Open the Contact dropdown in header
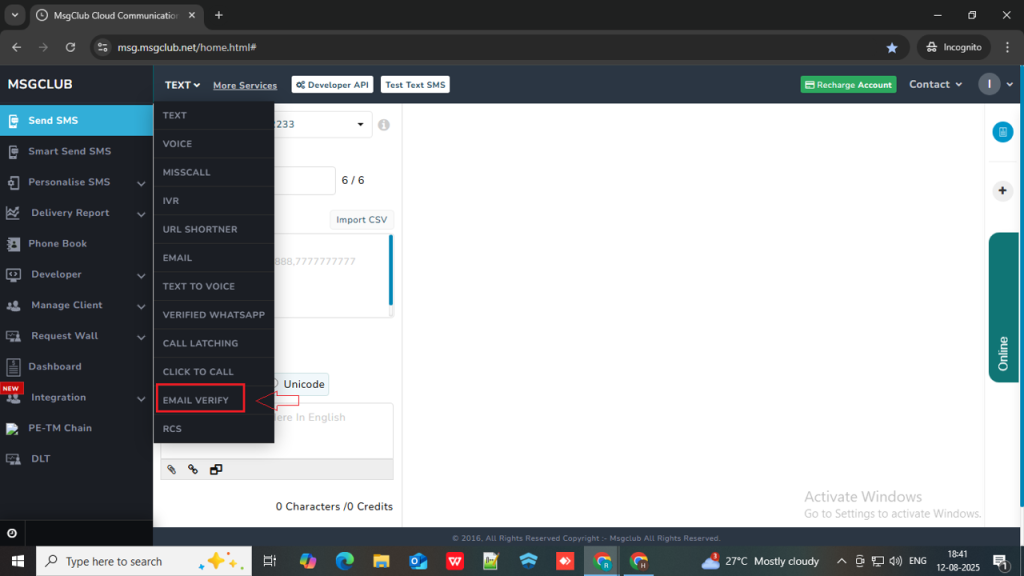This screenshot has height=576, width=1024. [x=935, y=84]
